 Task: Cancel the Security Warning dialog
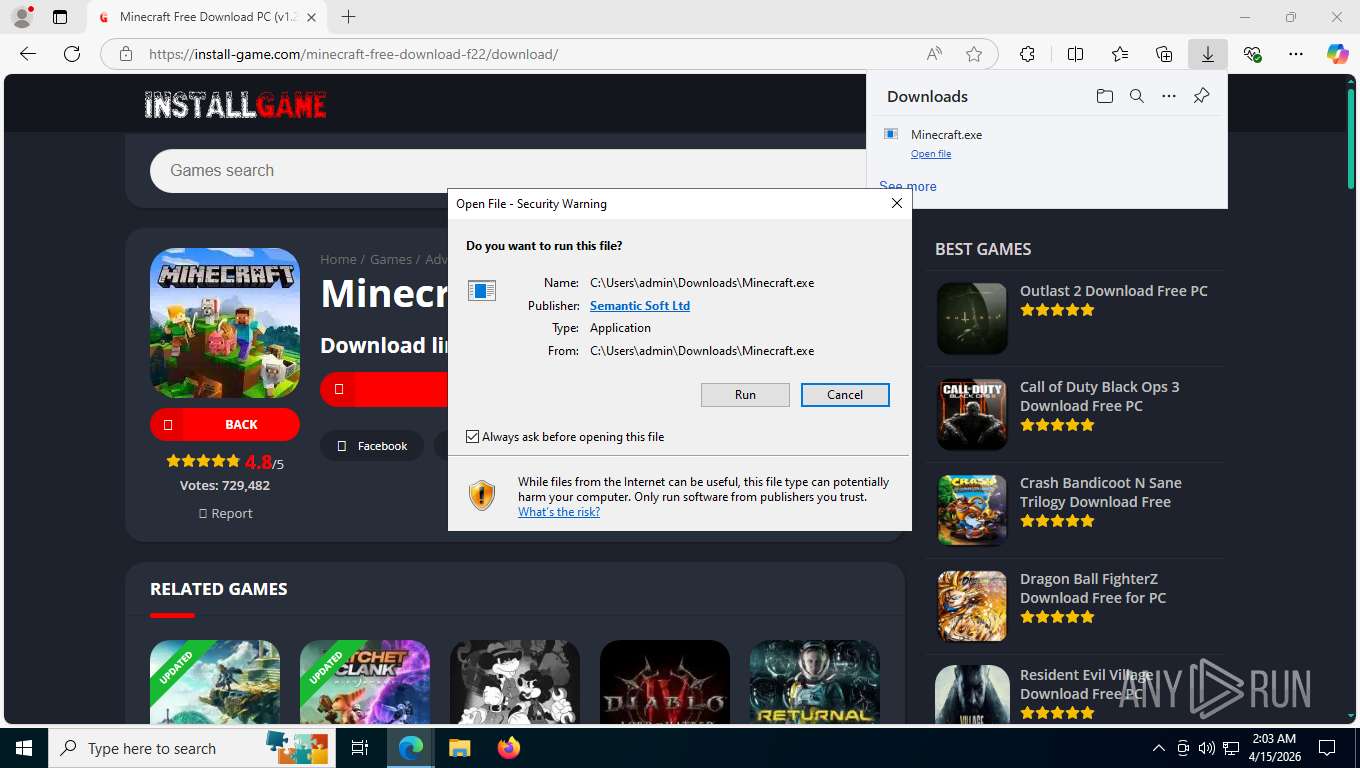point(845,395)
